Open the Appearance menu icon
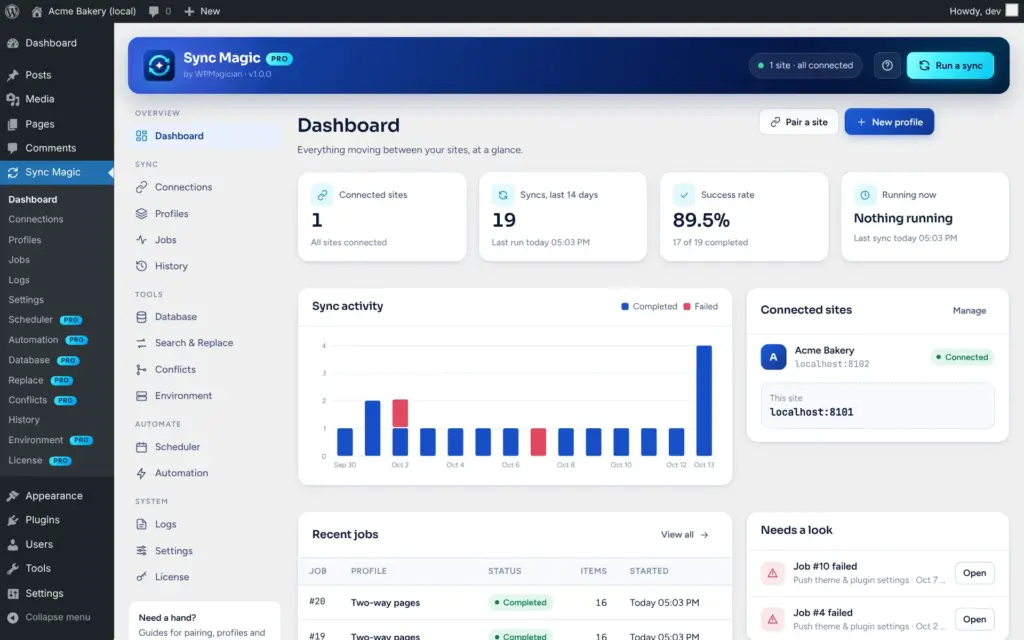The width and height of the screenshot is (1024, 640). coord(12,496)
